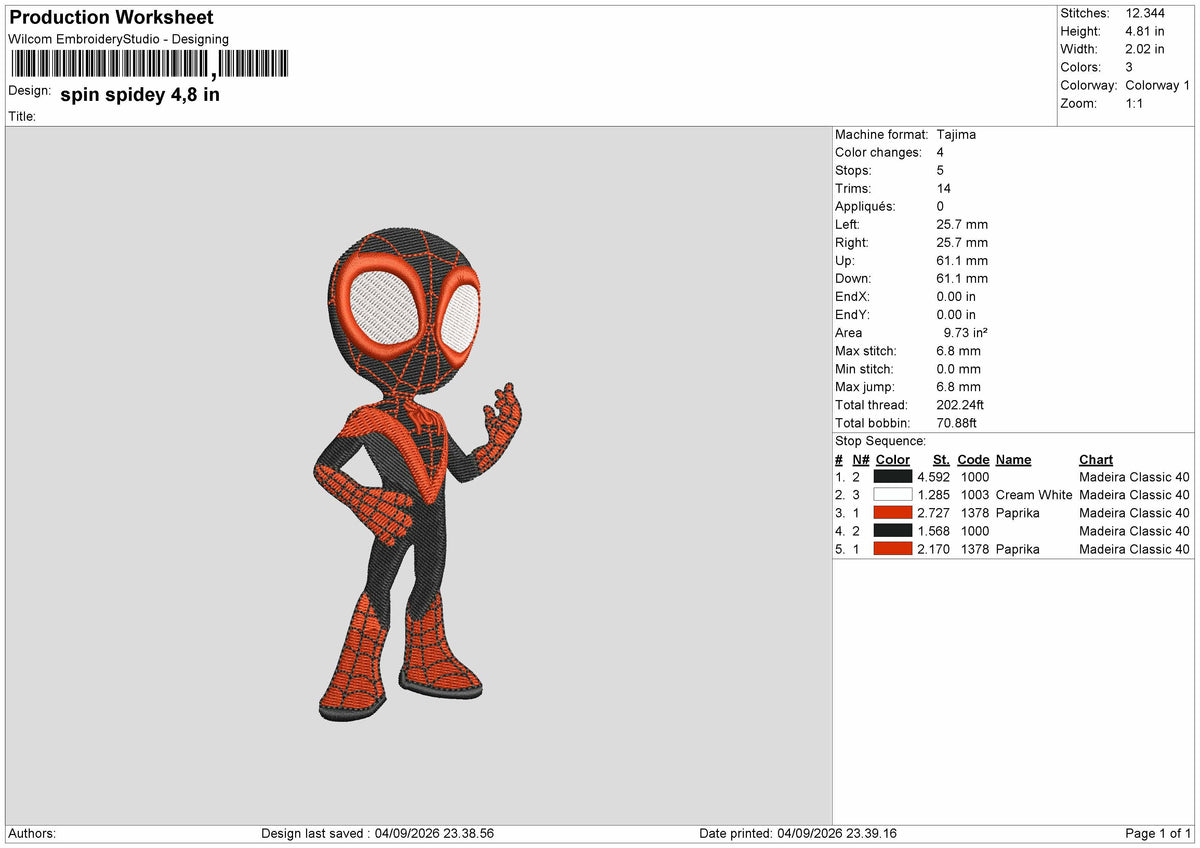This screenshot has width=1200, height=848.
Task: Click 'Wilcom EmbroideryStudio - Designing' text
Action: (x=119, y=39)
